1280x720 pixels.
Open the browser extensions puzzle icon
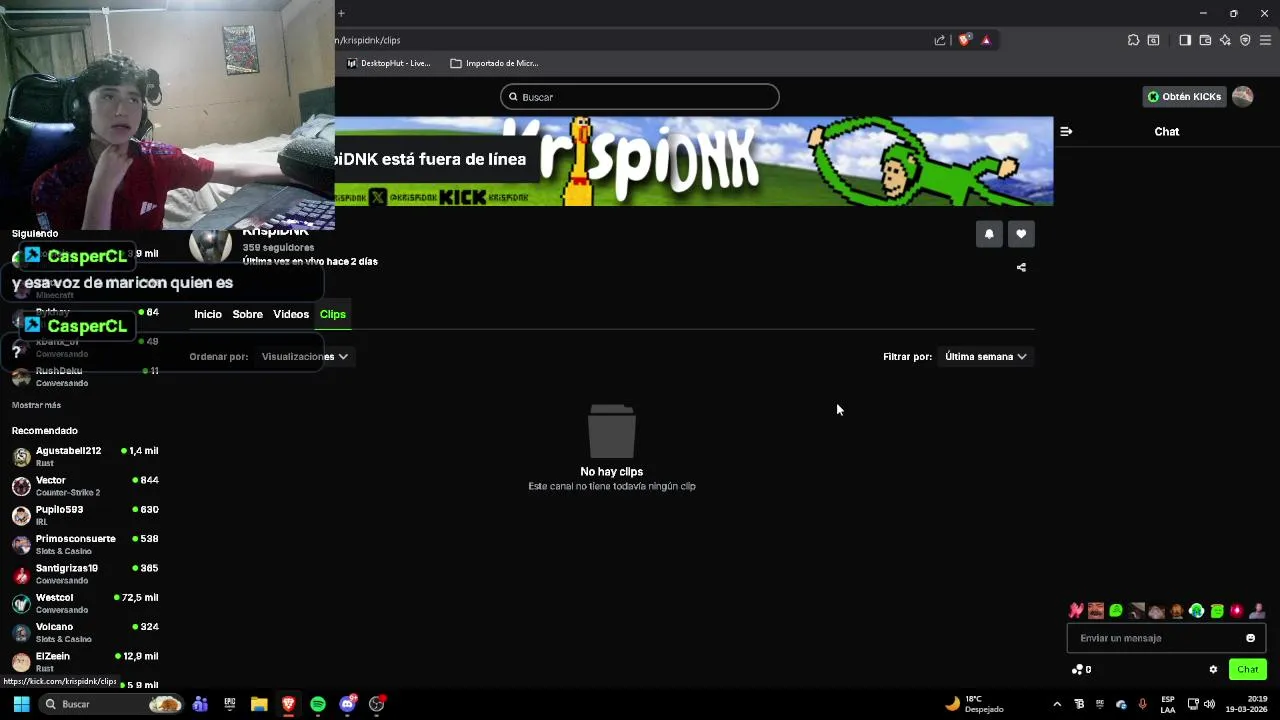click(1133, 40)
